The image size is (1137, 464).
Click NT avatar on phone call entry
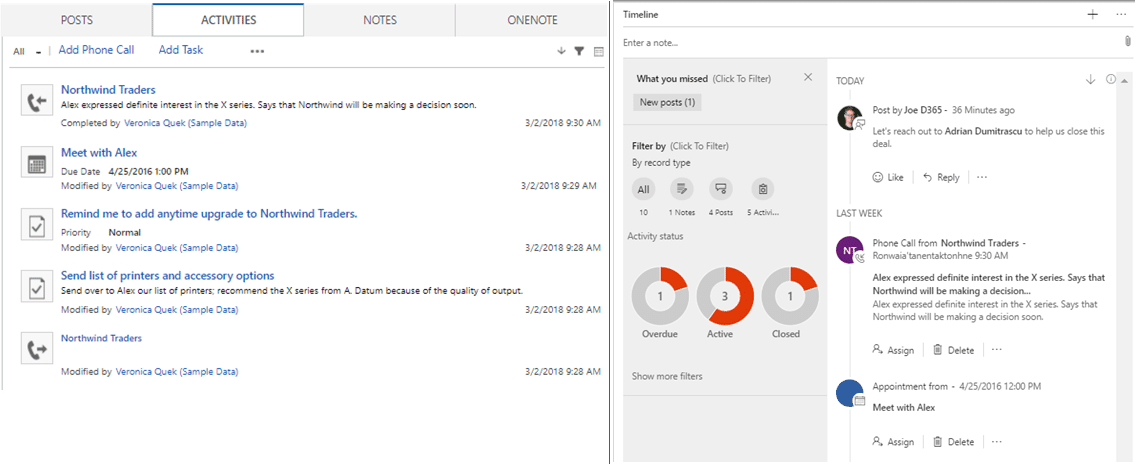coord(849,250)
